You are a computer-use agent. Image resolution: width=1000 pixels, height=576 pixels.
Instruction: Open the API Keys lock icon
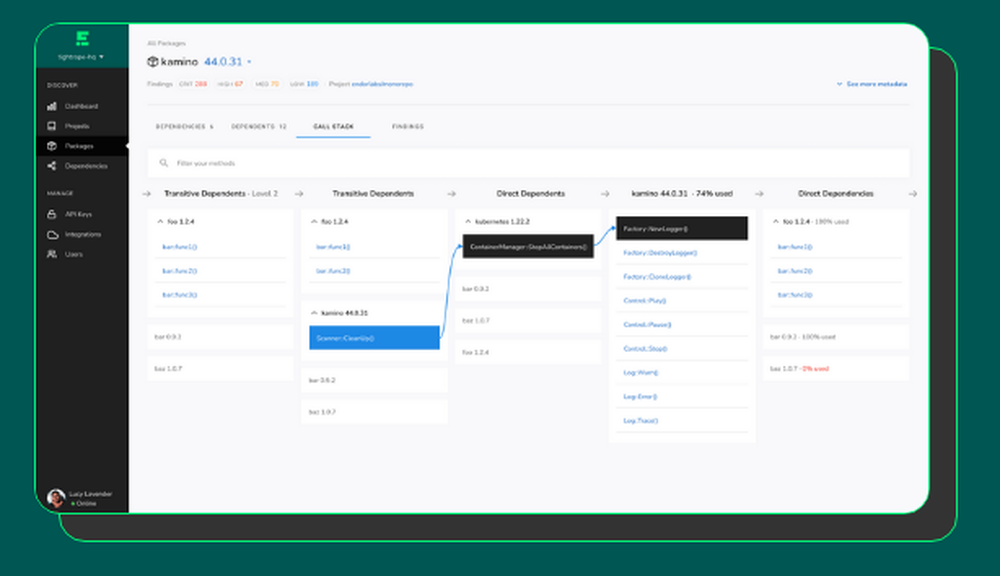[x=52, y=214]
